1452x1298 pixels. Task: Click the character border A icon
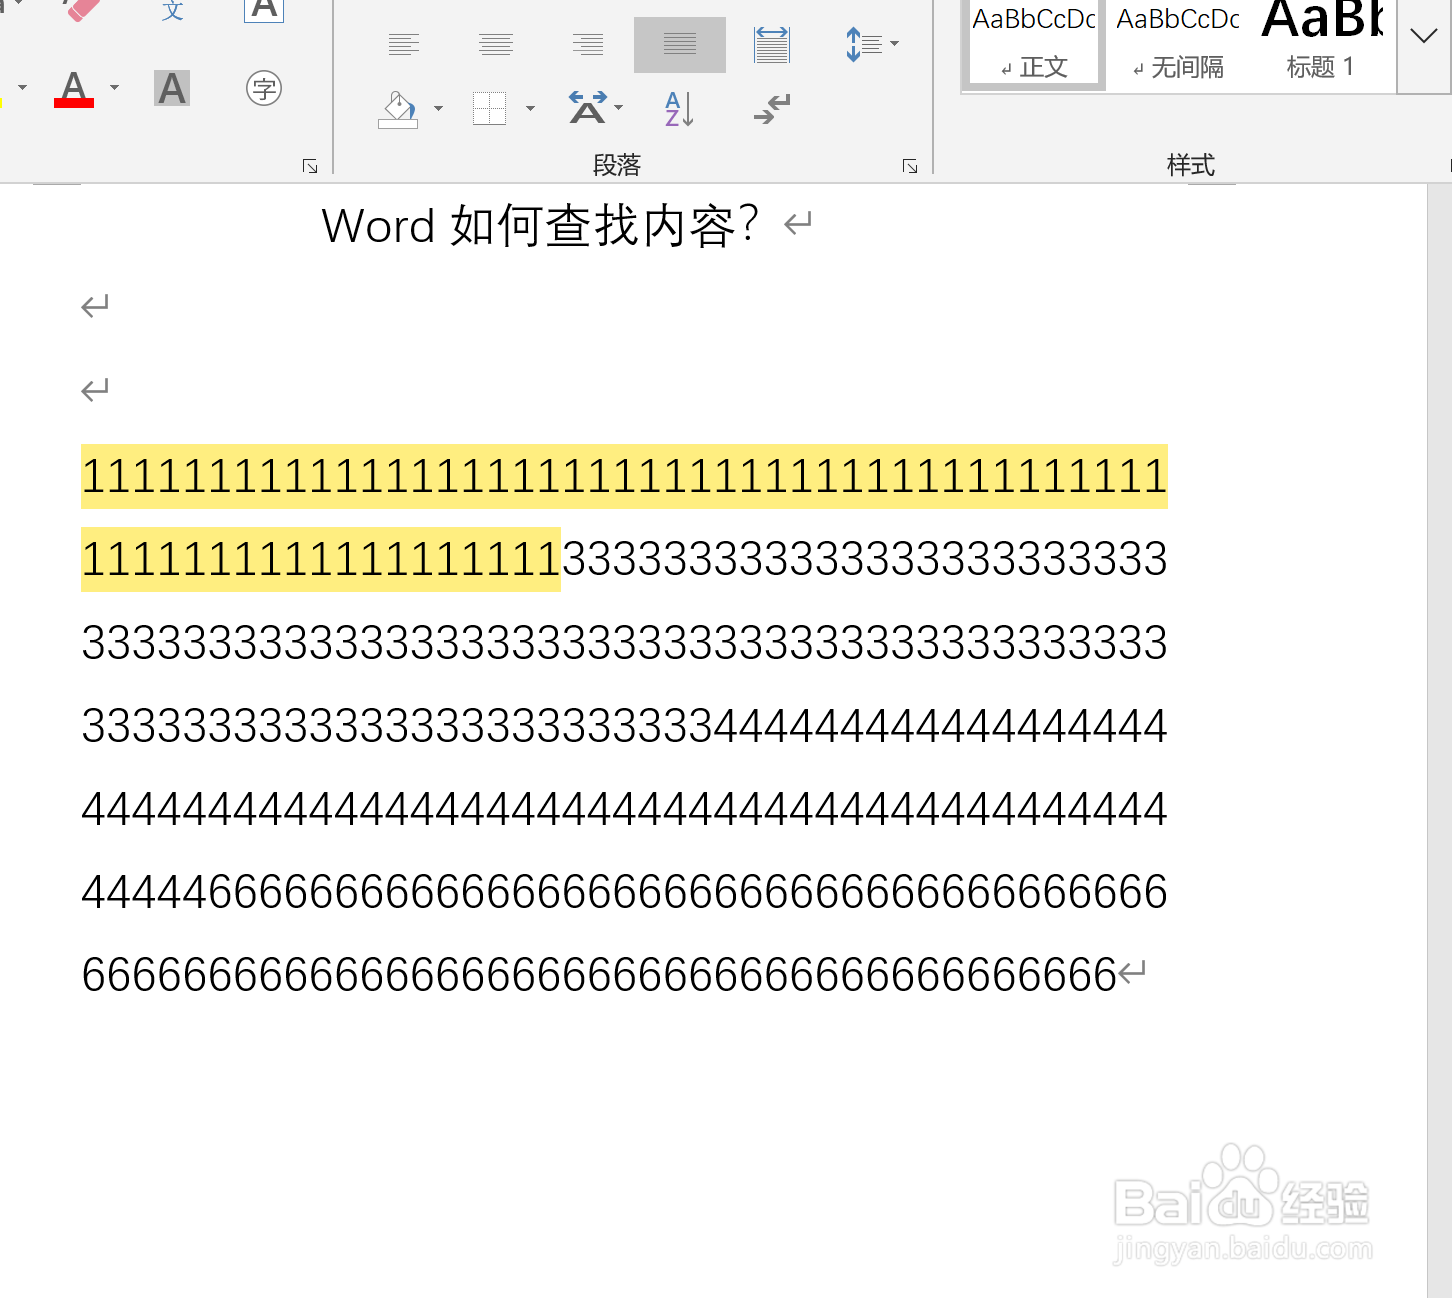click(x=264, y=10)
